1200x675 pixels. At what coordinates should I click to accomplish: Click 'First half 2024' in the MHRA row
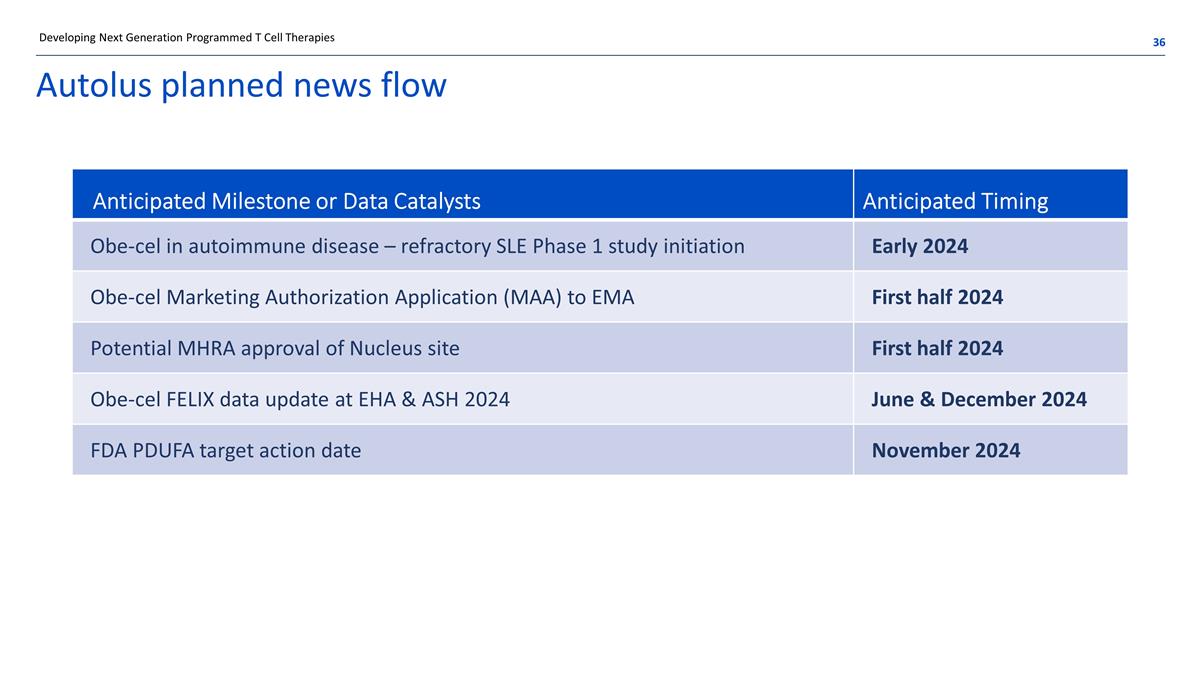(937, 349)
